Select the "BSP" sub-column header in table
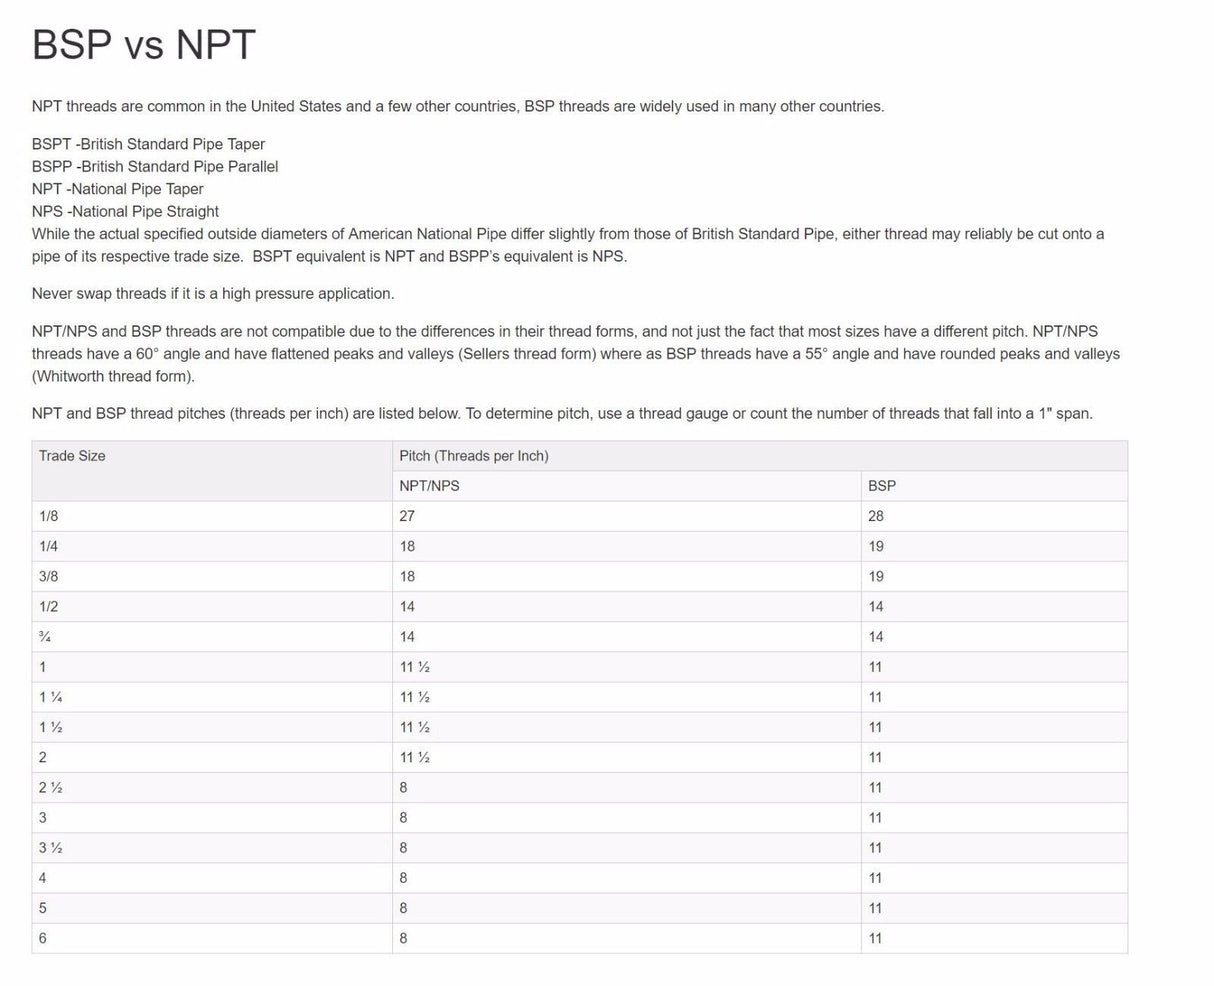 (x=881, y=486)
